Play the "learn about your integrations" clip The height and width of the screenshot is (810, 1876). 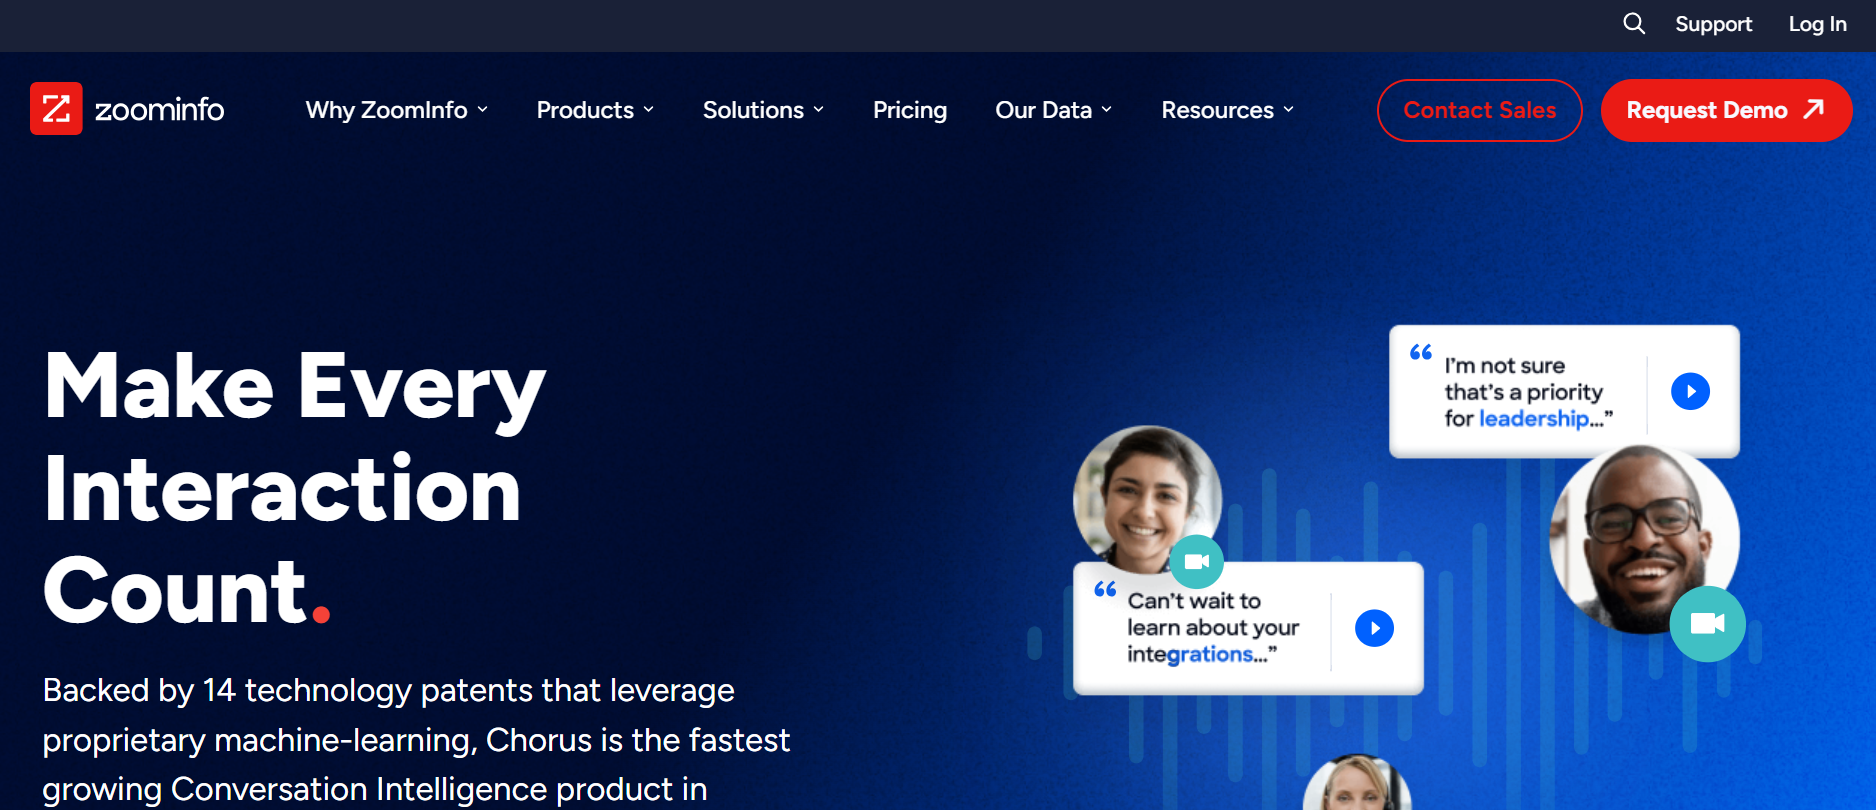[x=1374, y=628]
